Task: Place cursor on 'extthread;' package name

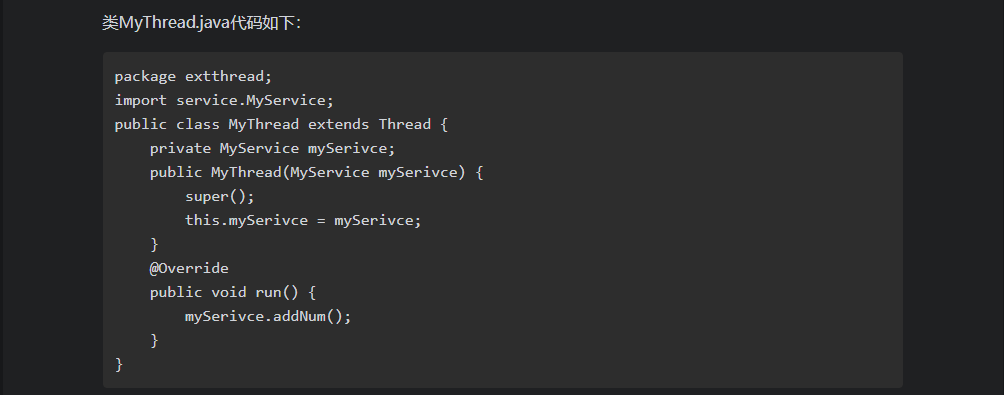Action: tap(229, 76)
